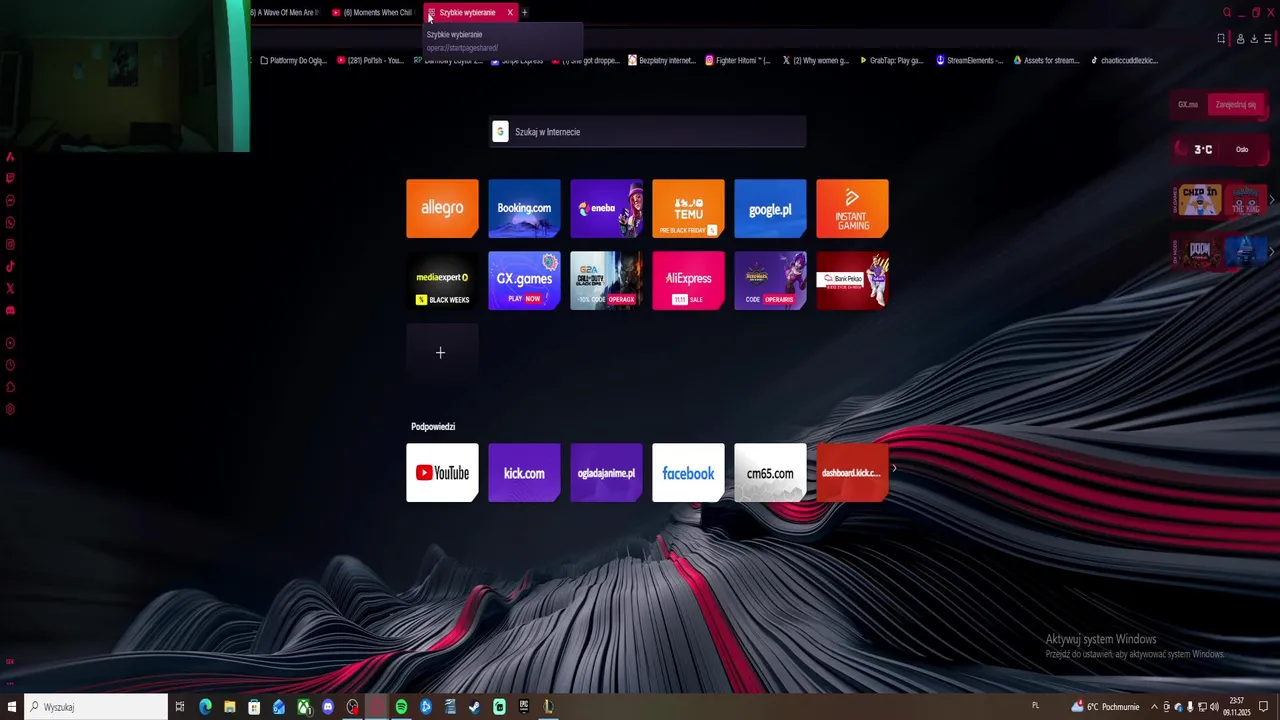This screenshot has height=720, width=1280.
Task: Open the AliExpress speed dial tile
Action: point(688,280)
